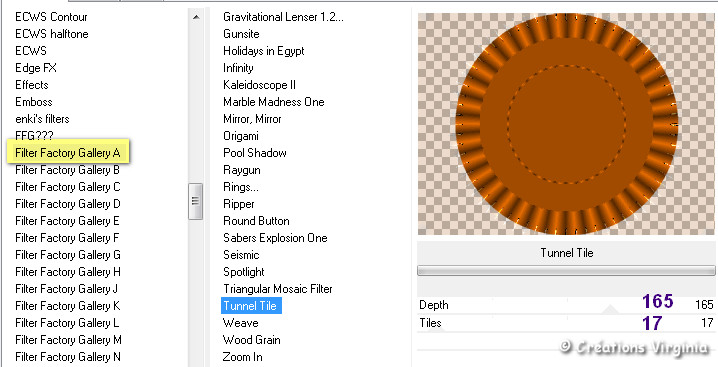The height and width of the screenshot is (367, 718).
Task: Select Filter Factory Gallery G
Action: click(68, 255)
